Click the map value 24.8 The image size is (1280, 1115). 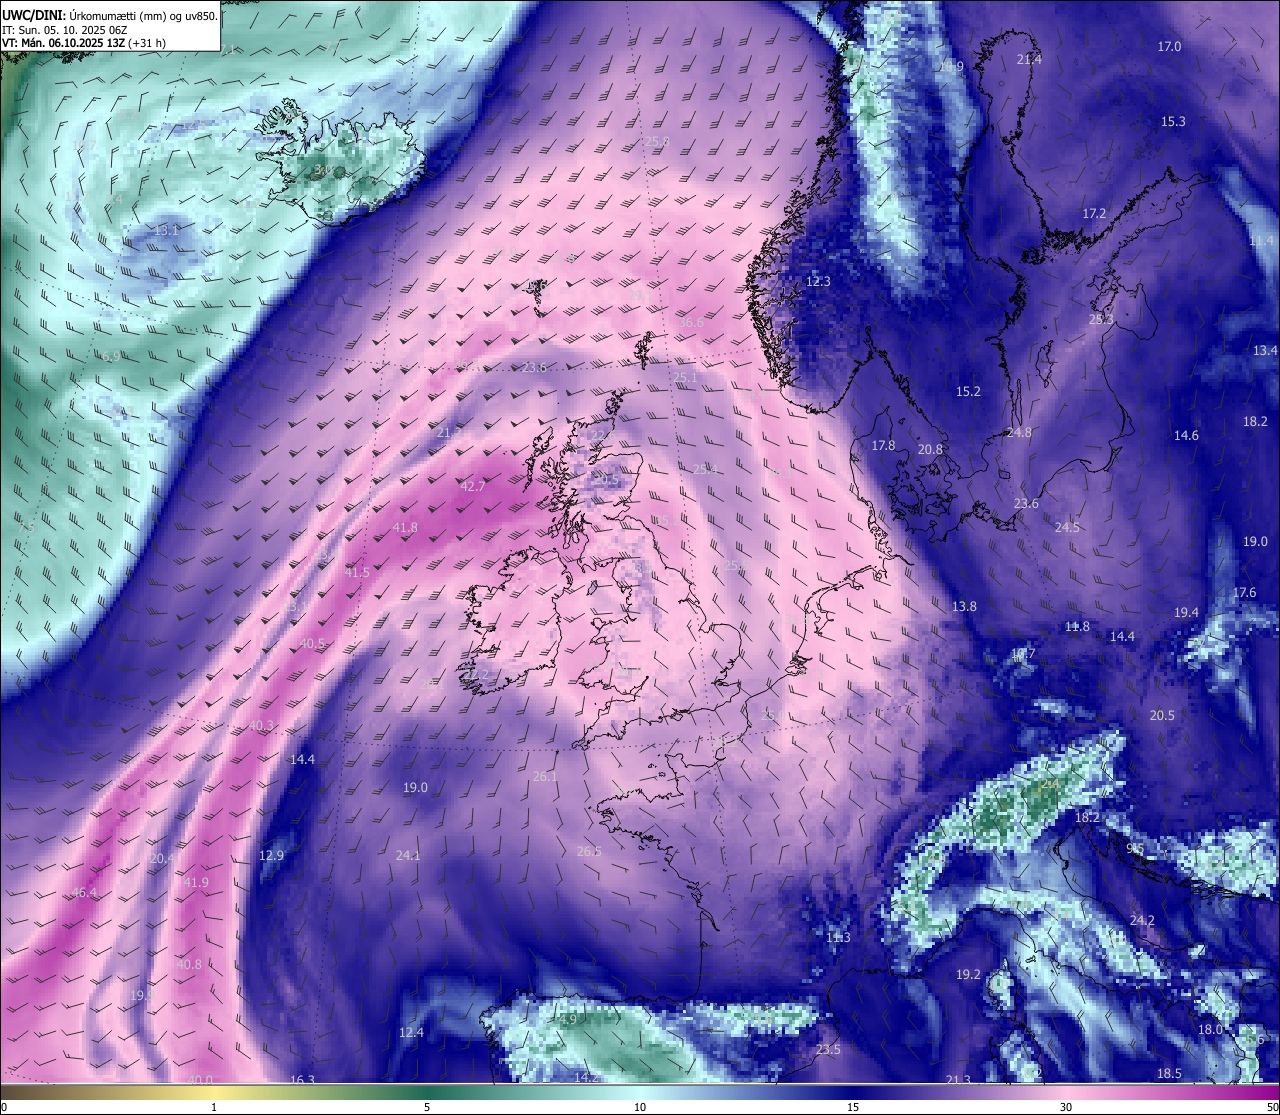pyautogui.click(x=1019, y=432)
